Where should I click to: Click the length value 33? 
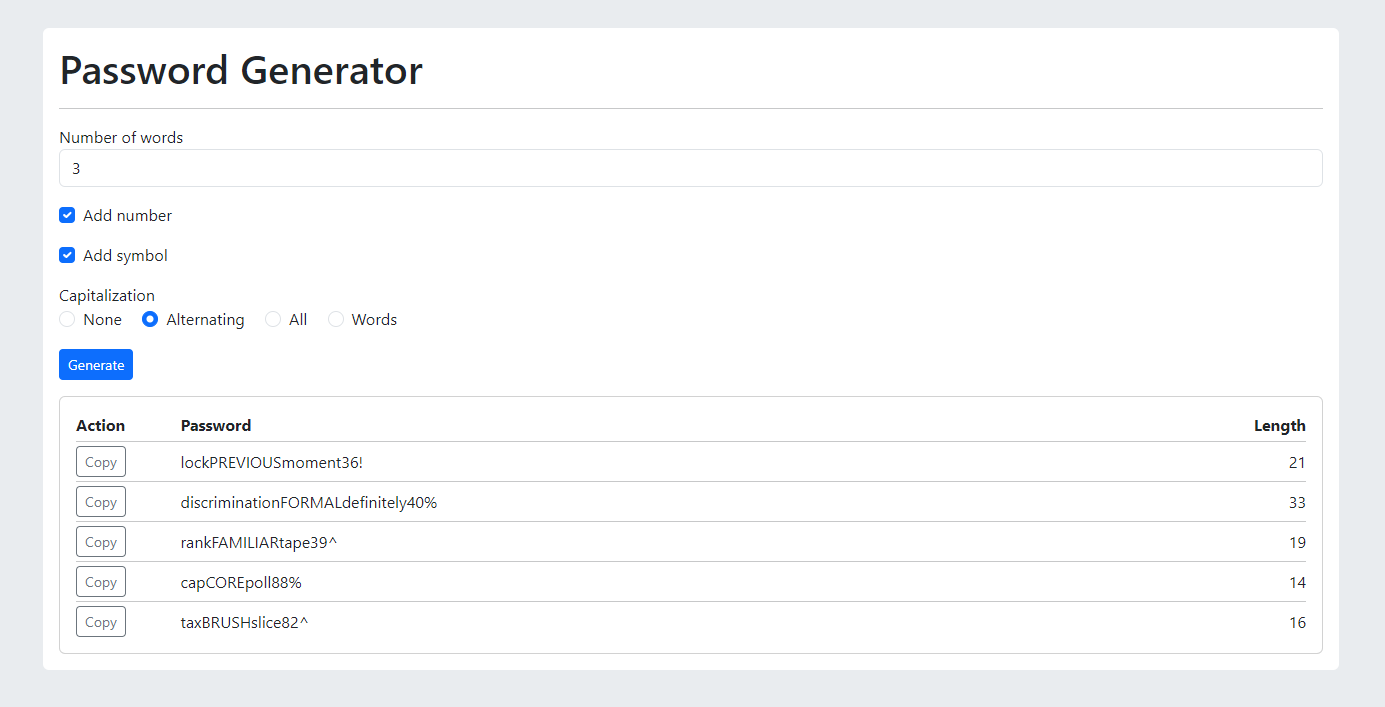point(1297,501)
